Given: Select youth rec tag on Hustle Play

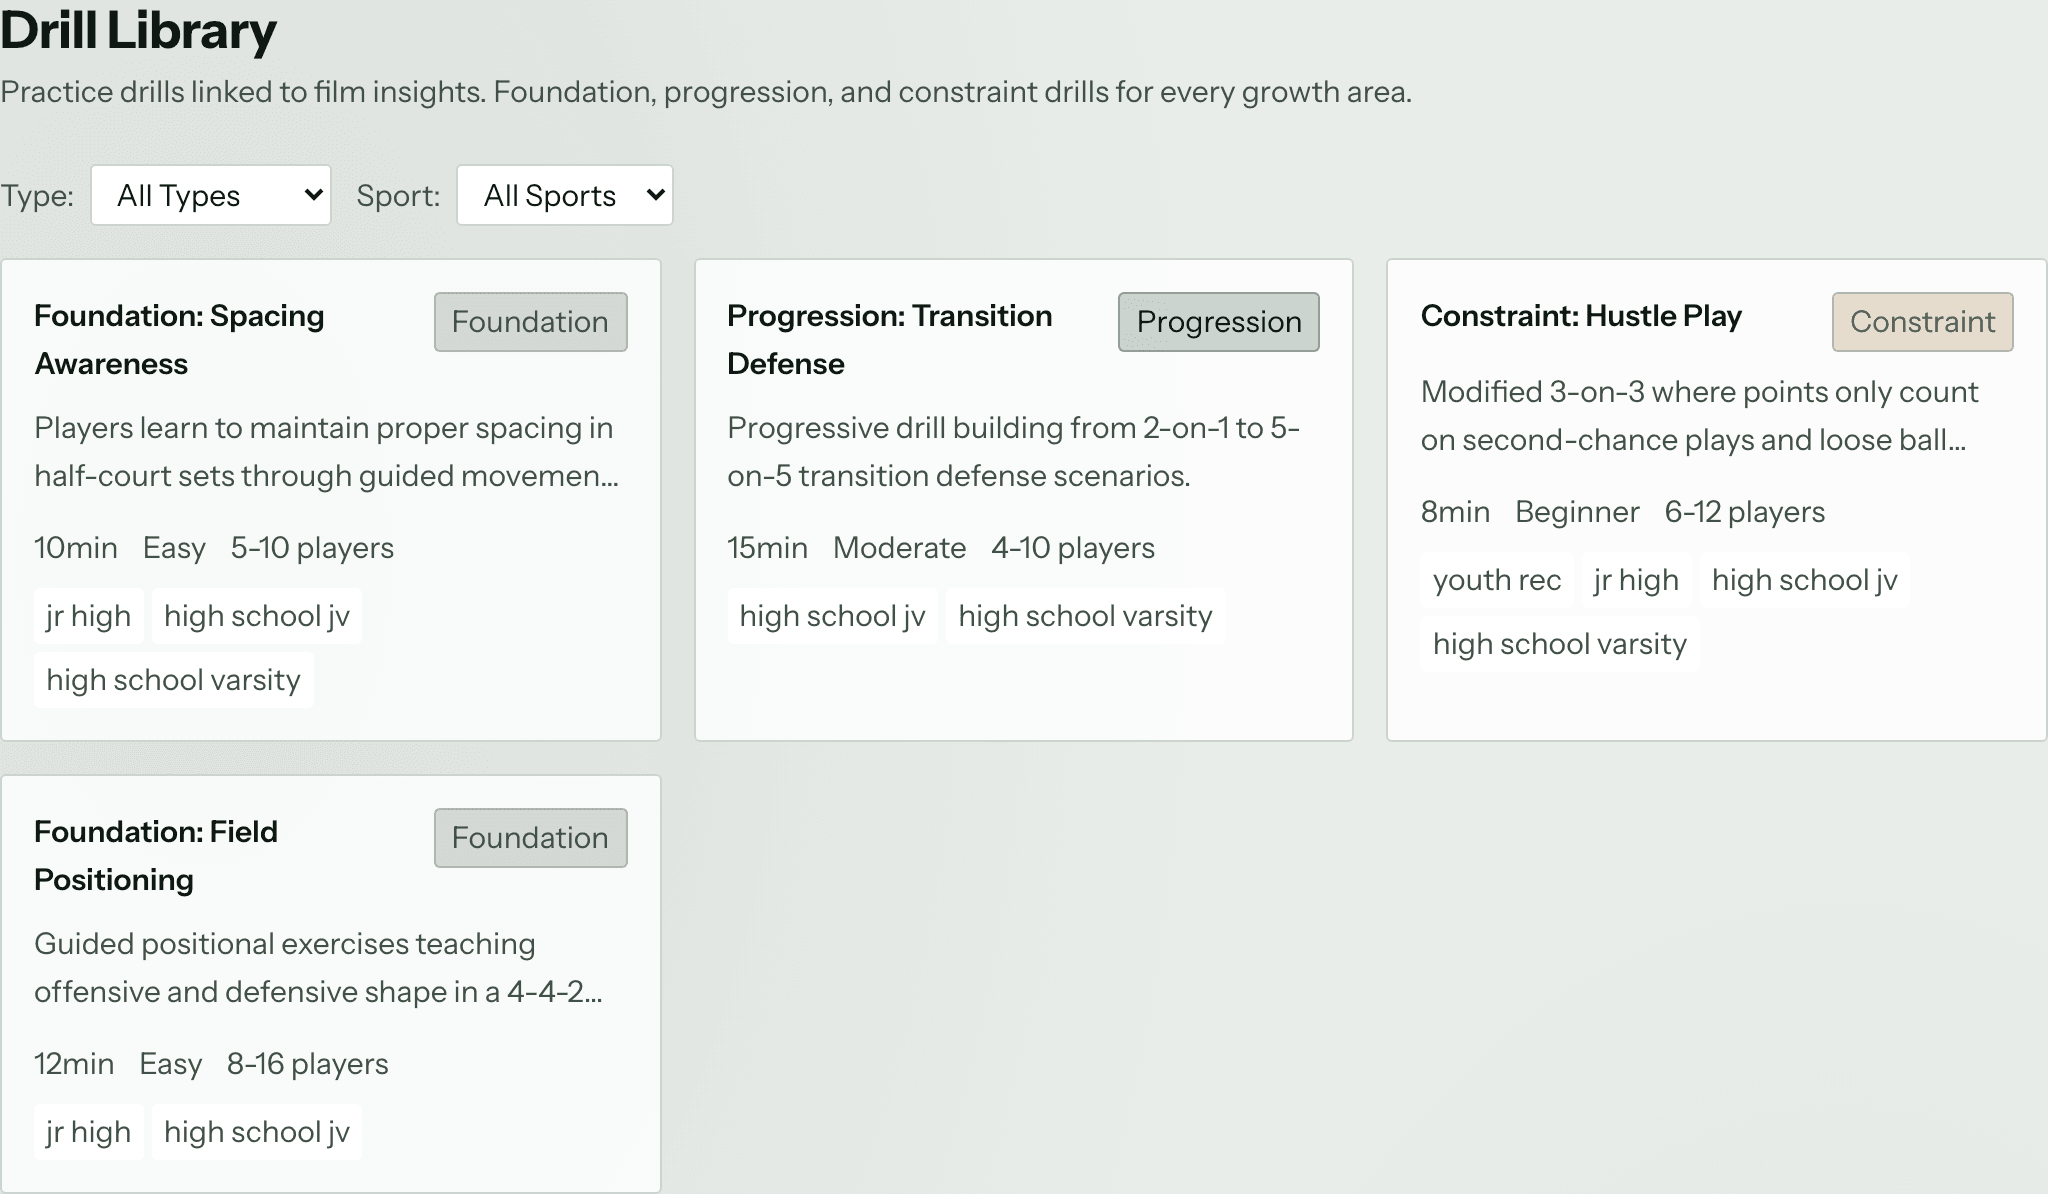Looking at the screenshot, I should 1497,580.
